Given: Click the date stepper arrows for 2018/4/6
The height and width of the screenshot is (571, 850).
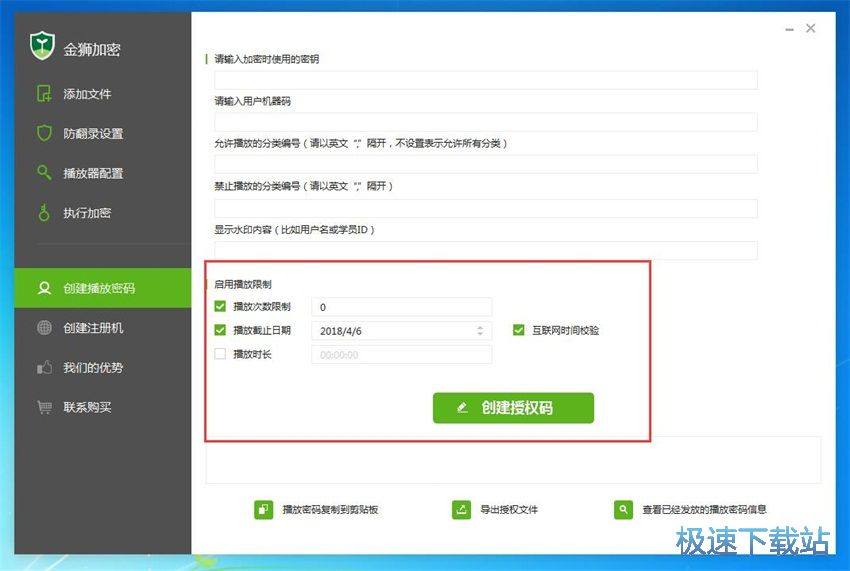Looking at the screenshot, I should point(480,330).
